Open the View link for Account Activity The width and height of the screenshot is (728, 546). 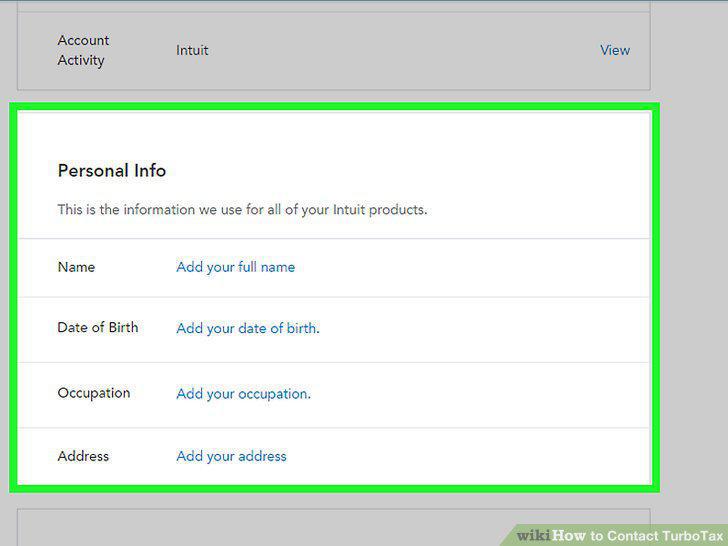click(615, 50)
